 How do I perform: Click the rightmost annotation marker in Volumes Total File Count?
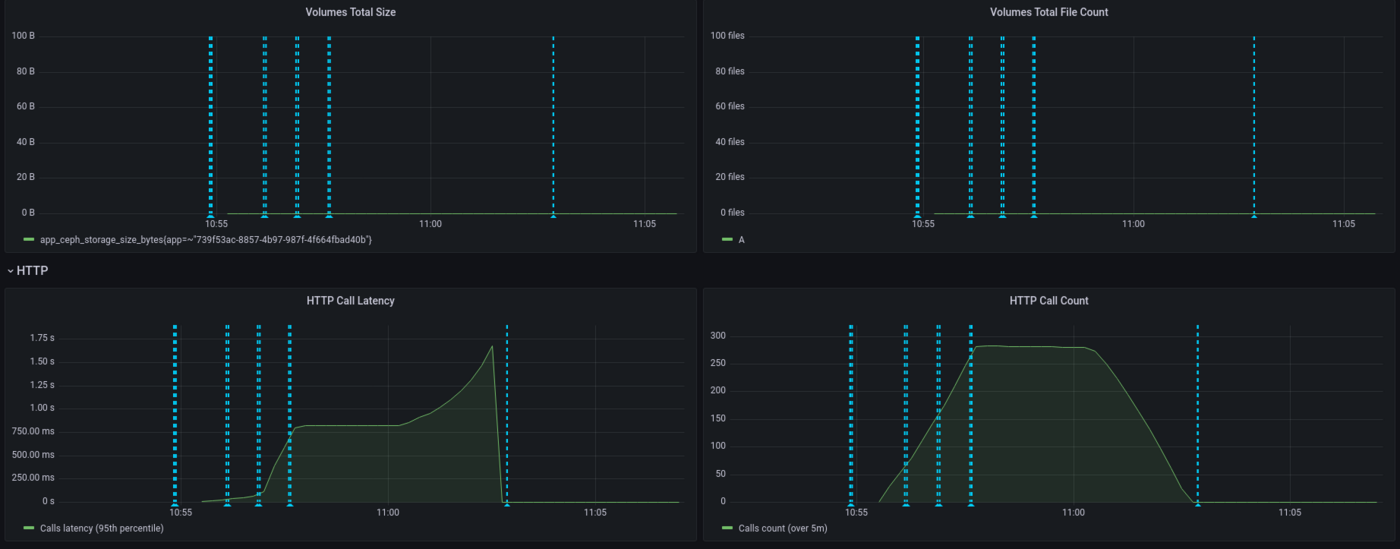pos(1254,215)
